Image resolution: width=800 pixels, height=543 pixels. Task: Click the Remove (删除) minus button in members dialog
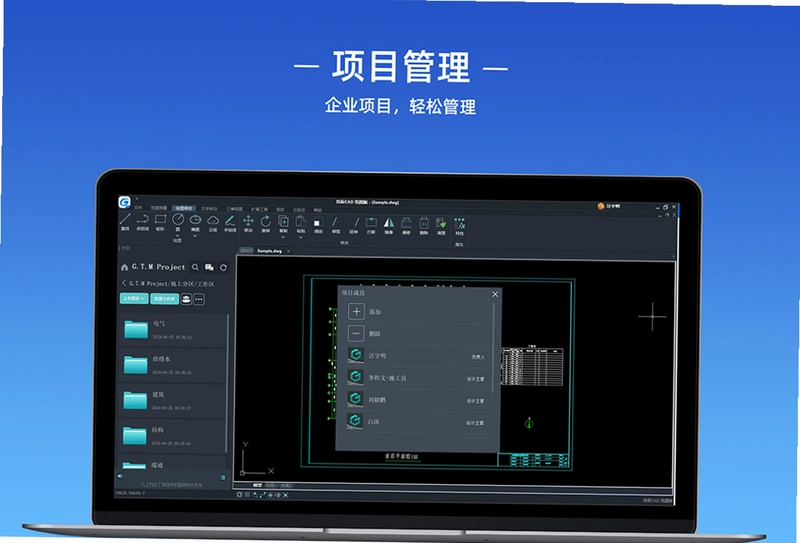coord(356,333)
